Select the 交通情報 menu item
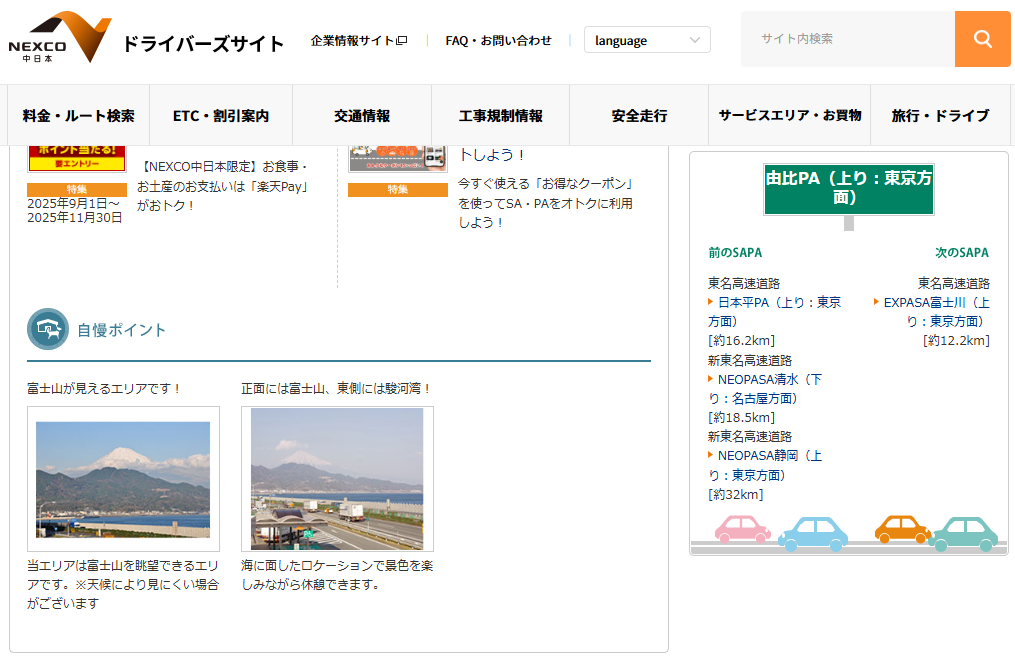This screenshot has width=1015, height=660. [362, 116]
